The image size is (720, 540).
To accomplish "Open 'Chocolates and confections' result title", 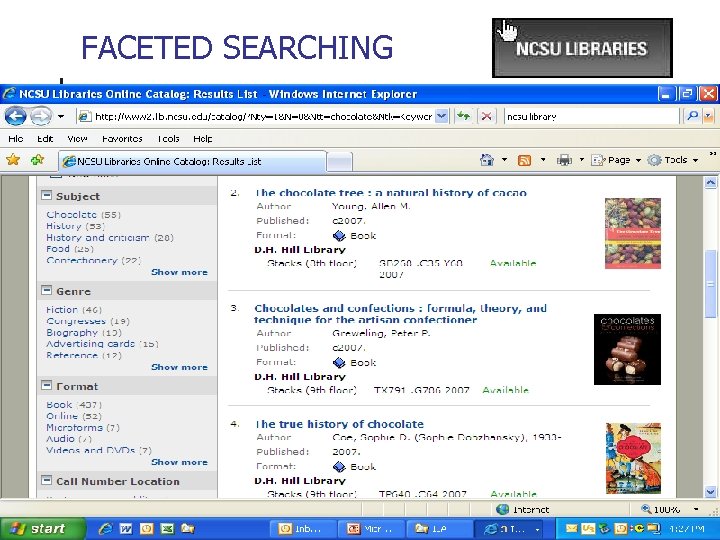I will (400, 314).
